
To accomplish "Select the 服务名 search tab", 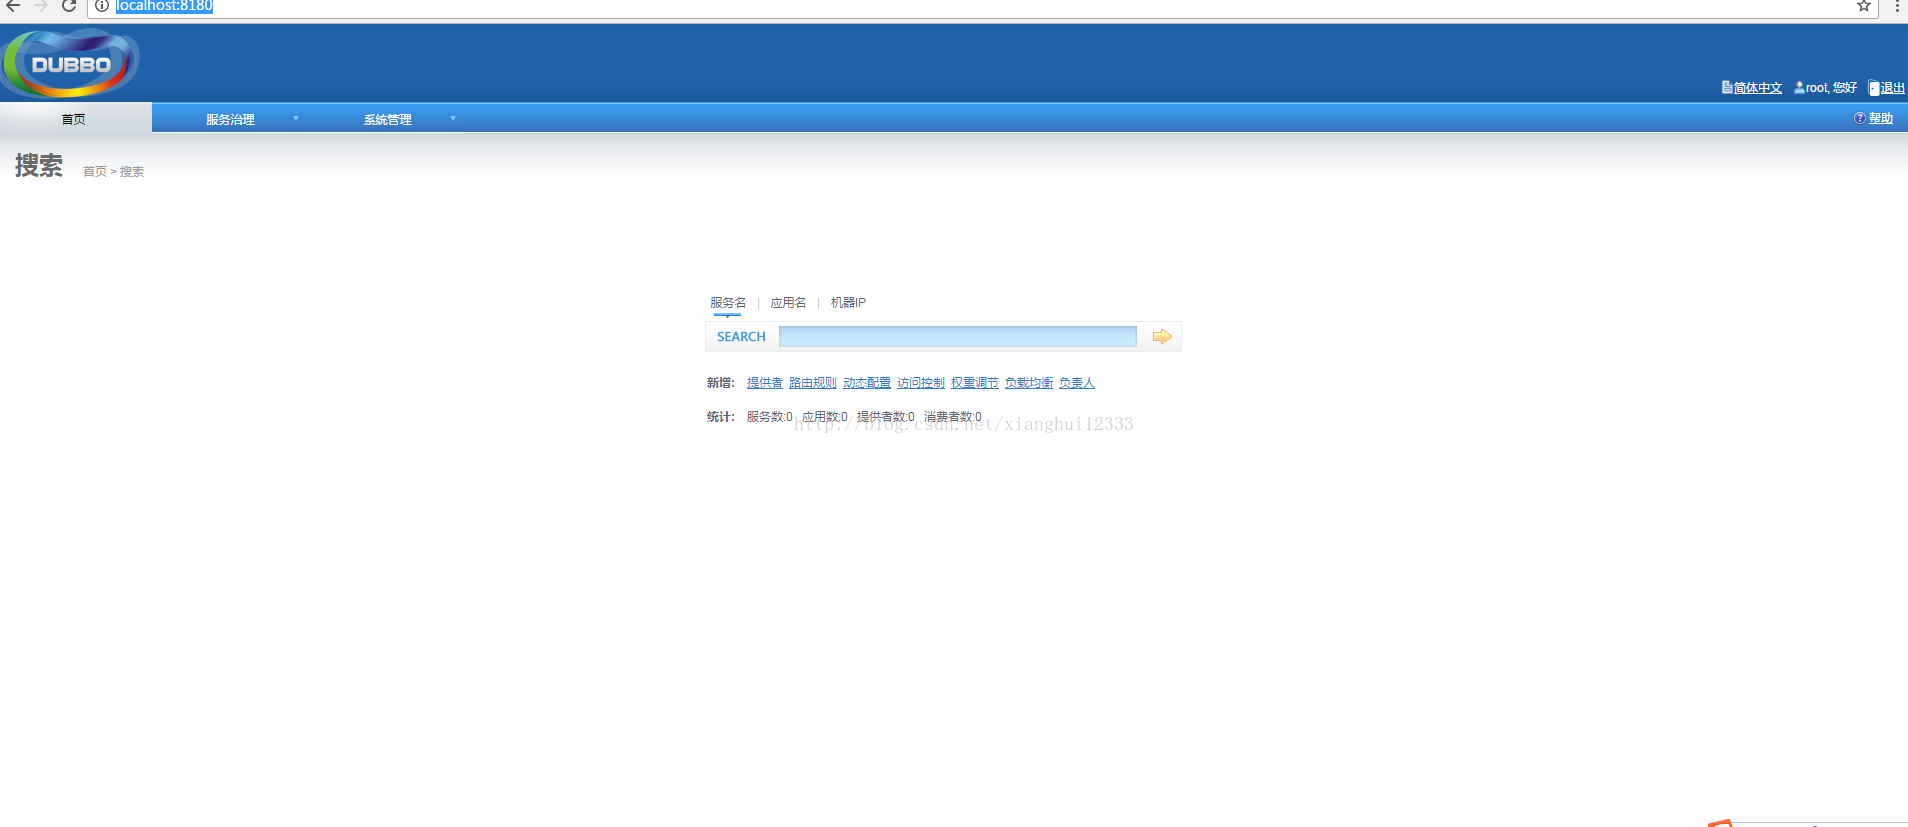I will [x=728, y=302].
